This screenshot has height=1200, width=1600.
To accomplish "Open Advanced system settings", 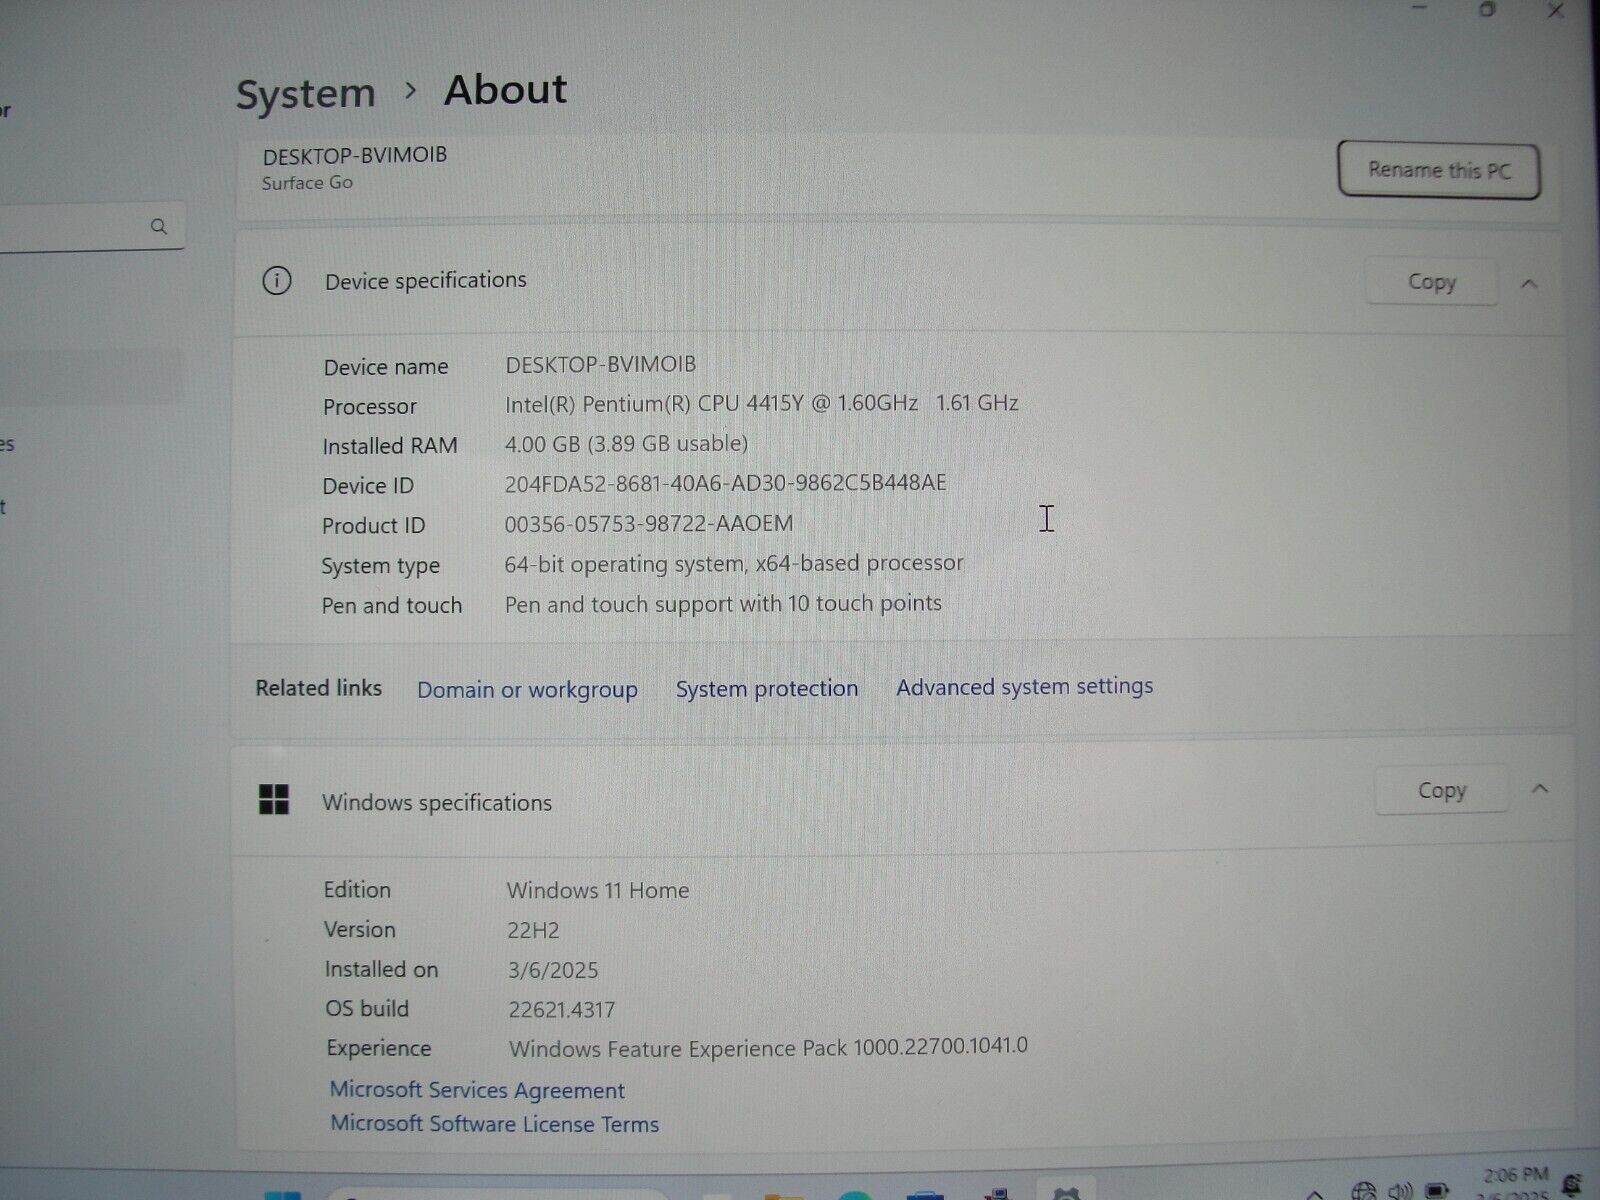I will (x=1024, y=687).
